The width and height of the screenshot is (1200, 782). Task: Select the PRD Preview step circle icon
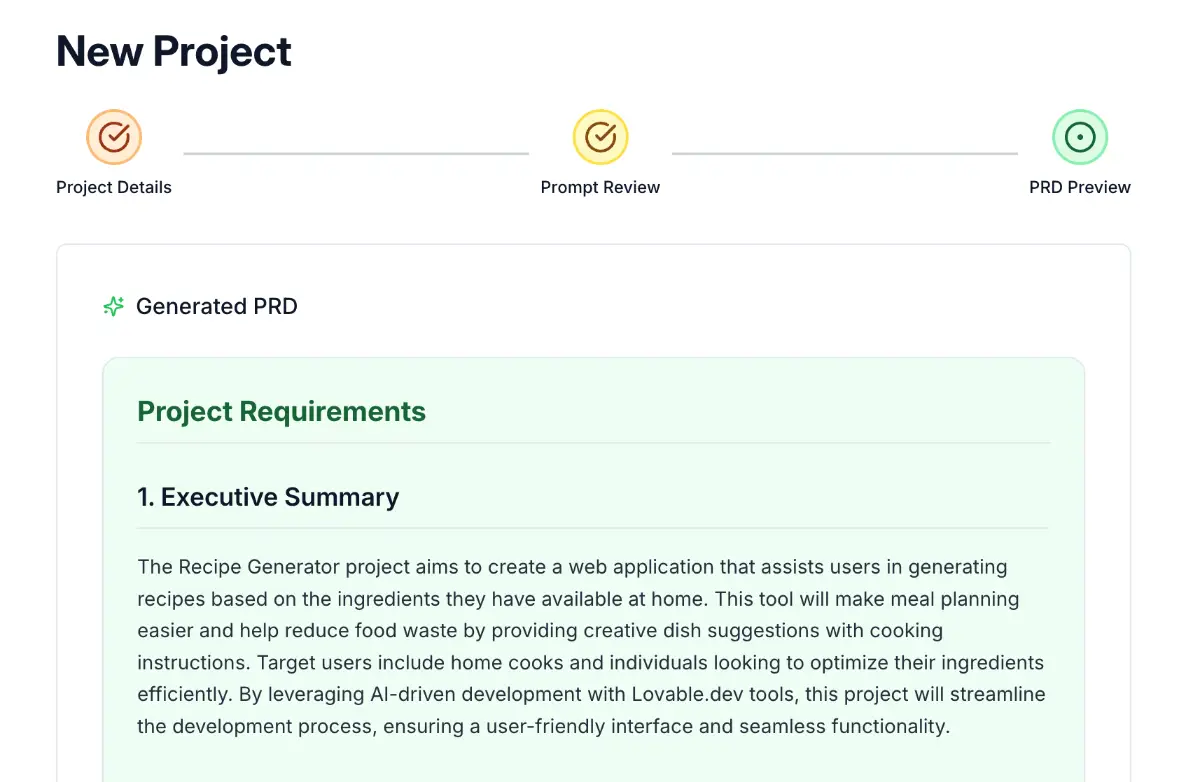pos(1080,137)
